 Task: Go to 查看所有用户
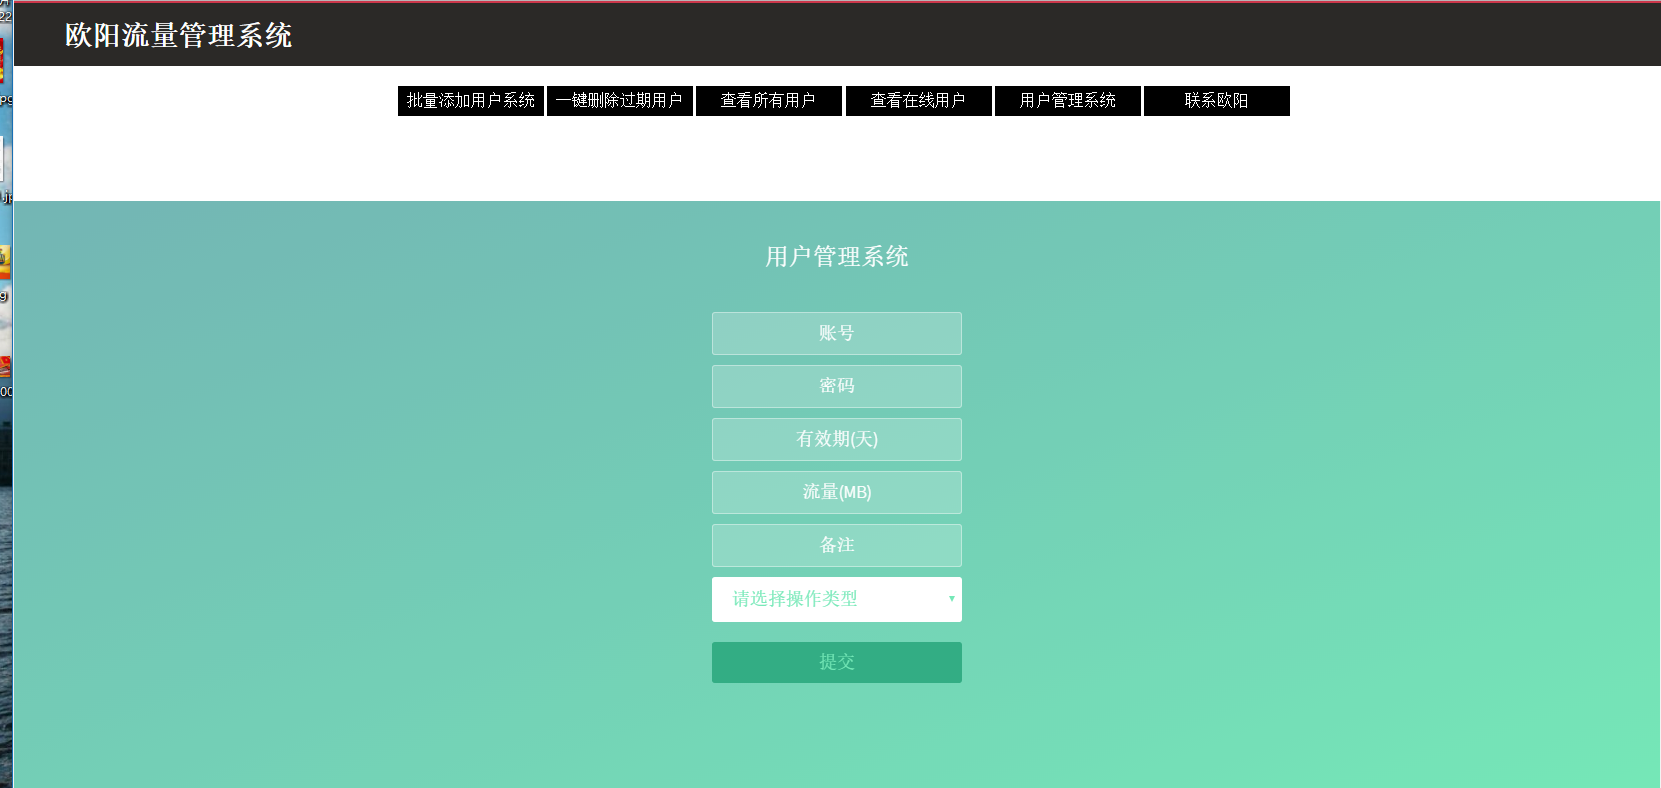(x=768, y=101)
